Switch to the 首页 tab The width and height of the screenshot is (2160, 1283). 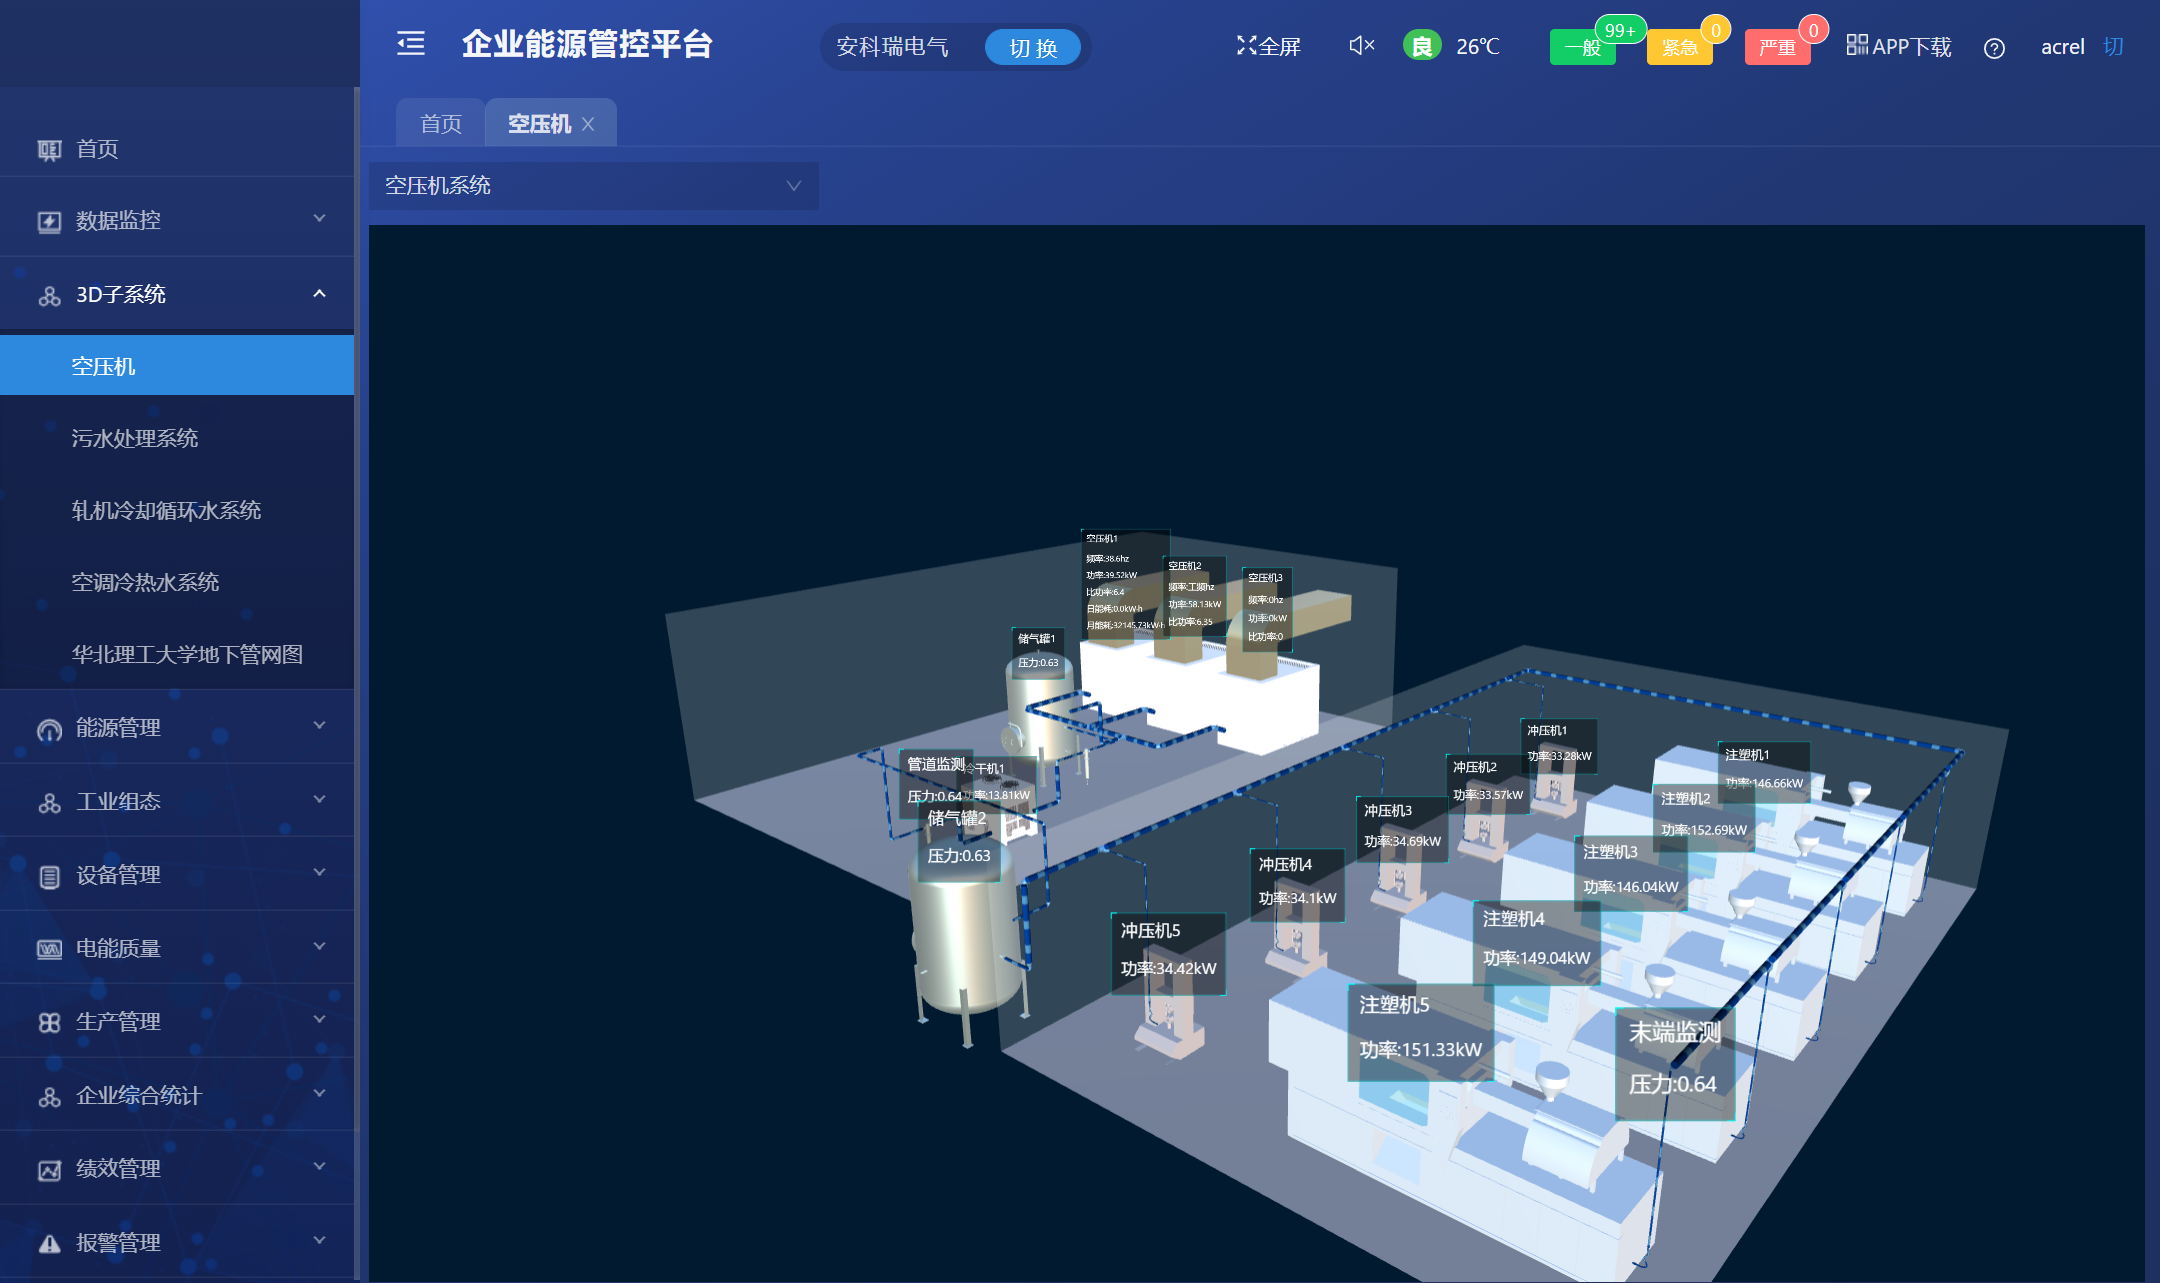[441, 124]
